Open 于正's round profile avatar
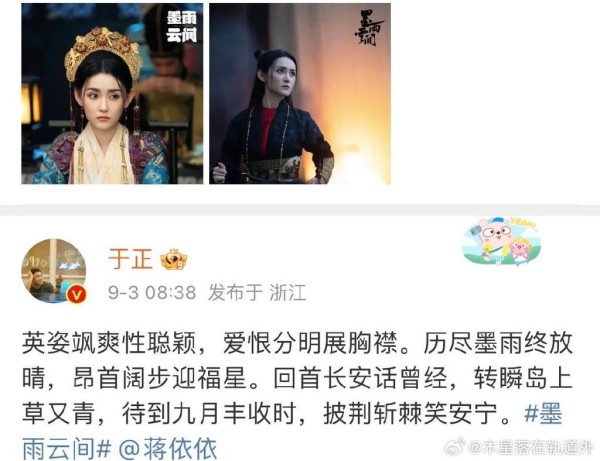 [54, 271]
